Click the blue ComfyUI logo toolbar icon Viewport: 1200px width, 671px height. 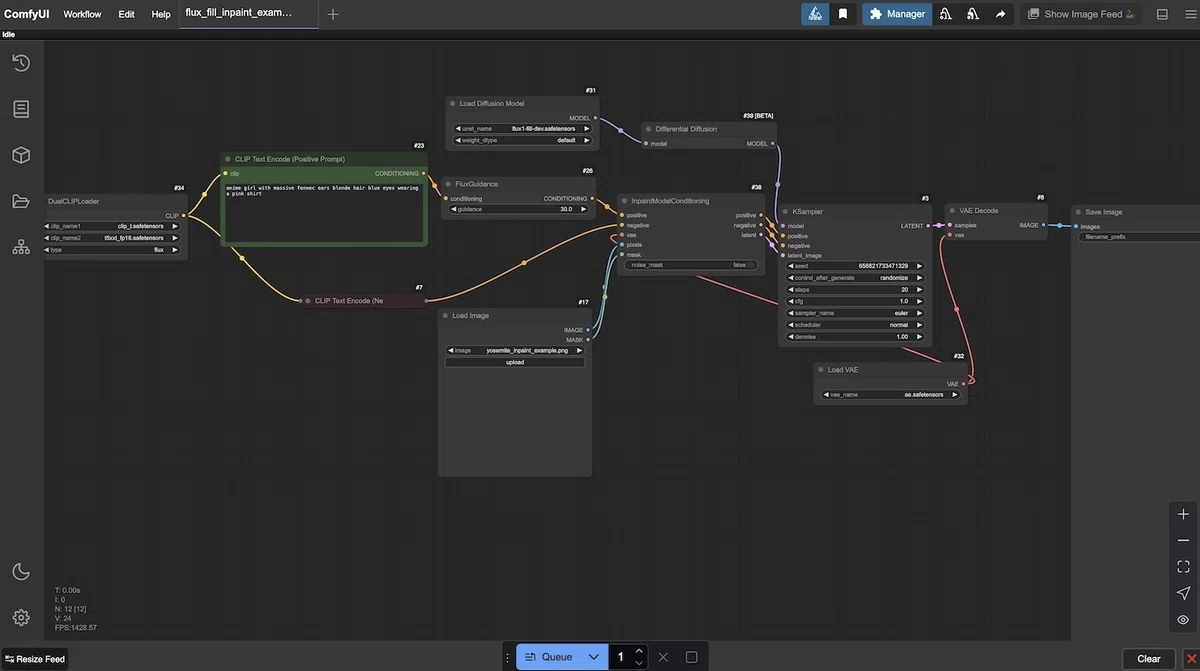[x=815, y=14]
